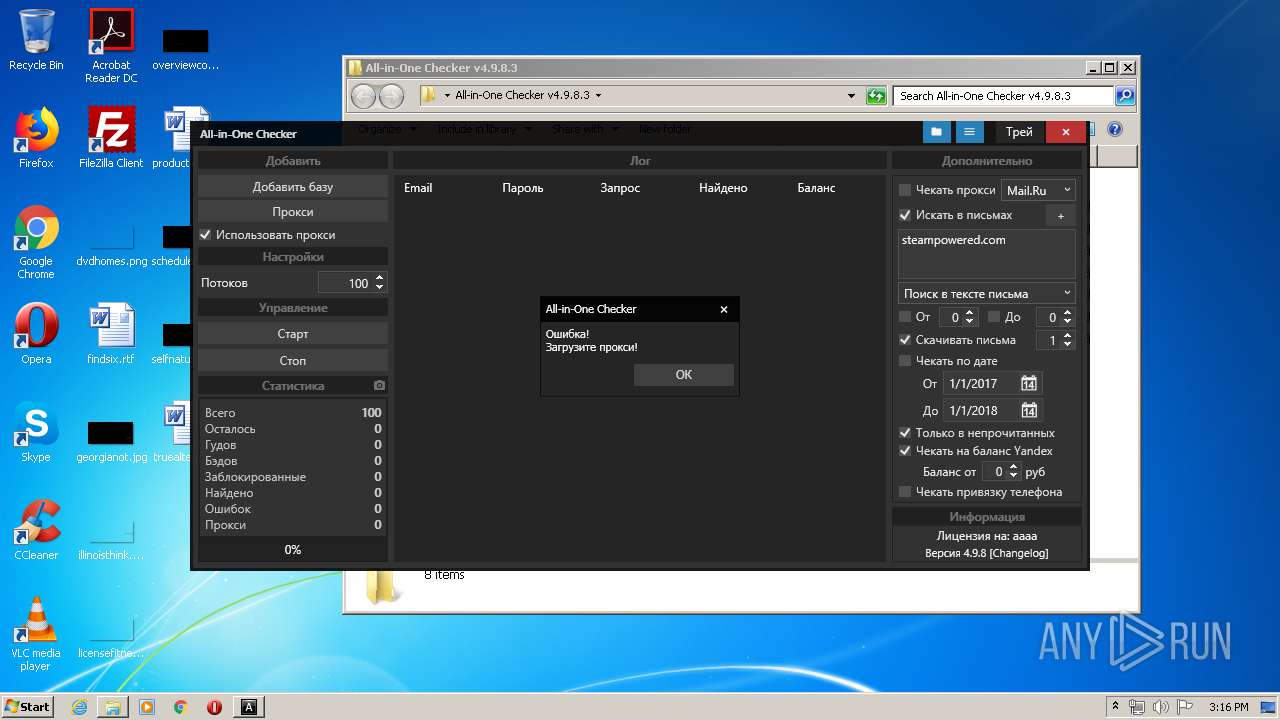Click the Start button
This screenshot has height=720, width=1280.
coord(27,707)
